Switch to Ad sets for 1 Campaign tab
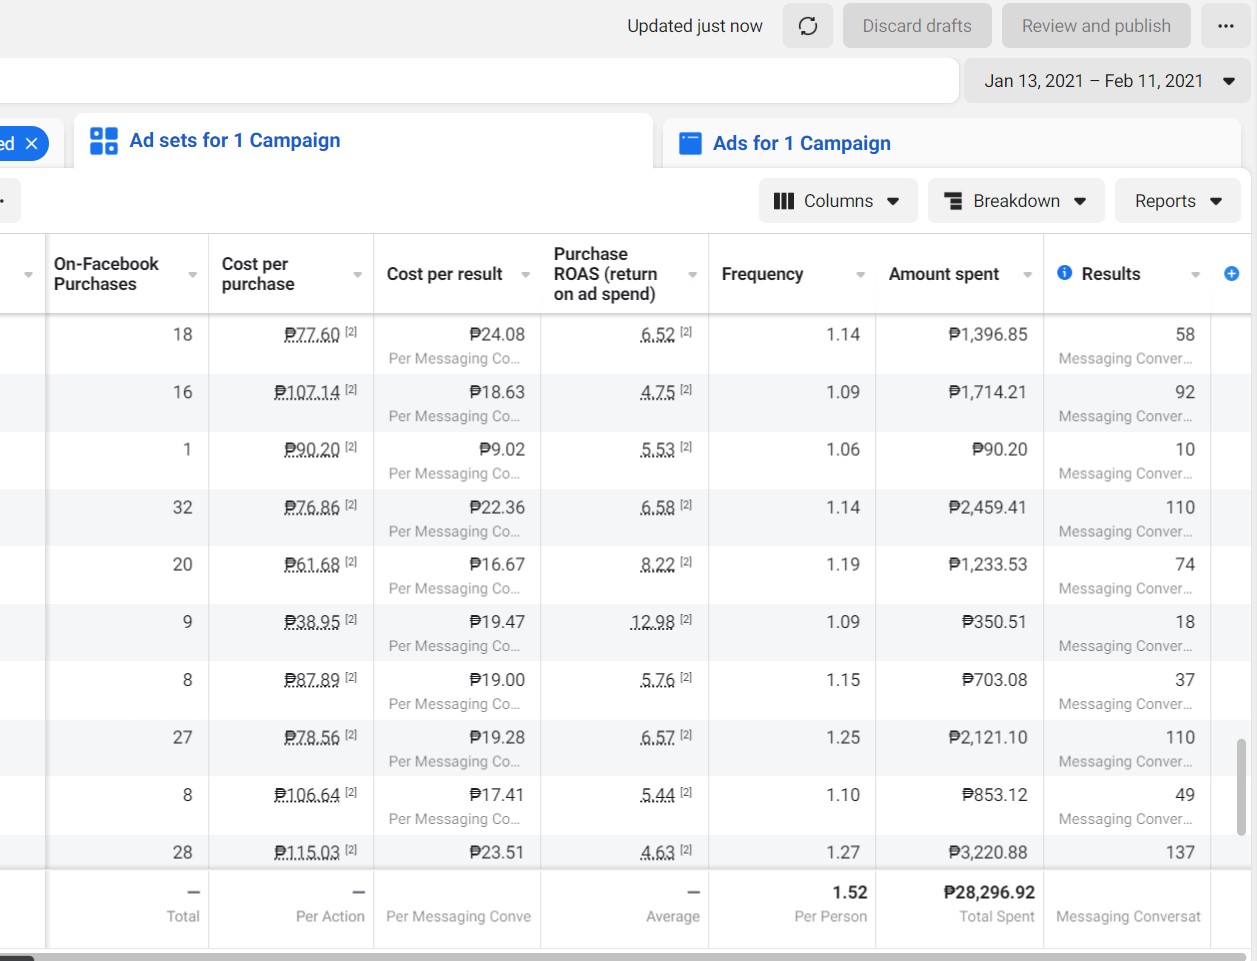 [235, 141]
